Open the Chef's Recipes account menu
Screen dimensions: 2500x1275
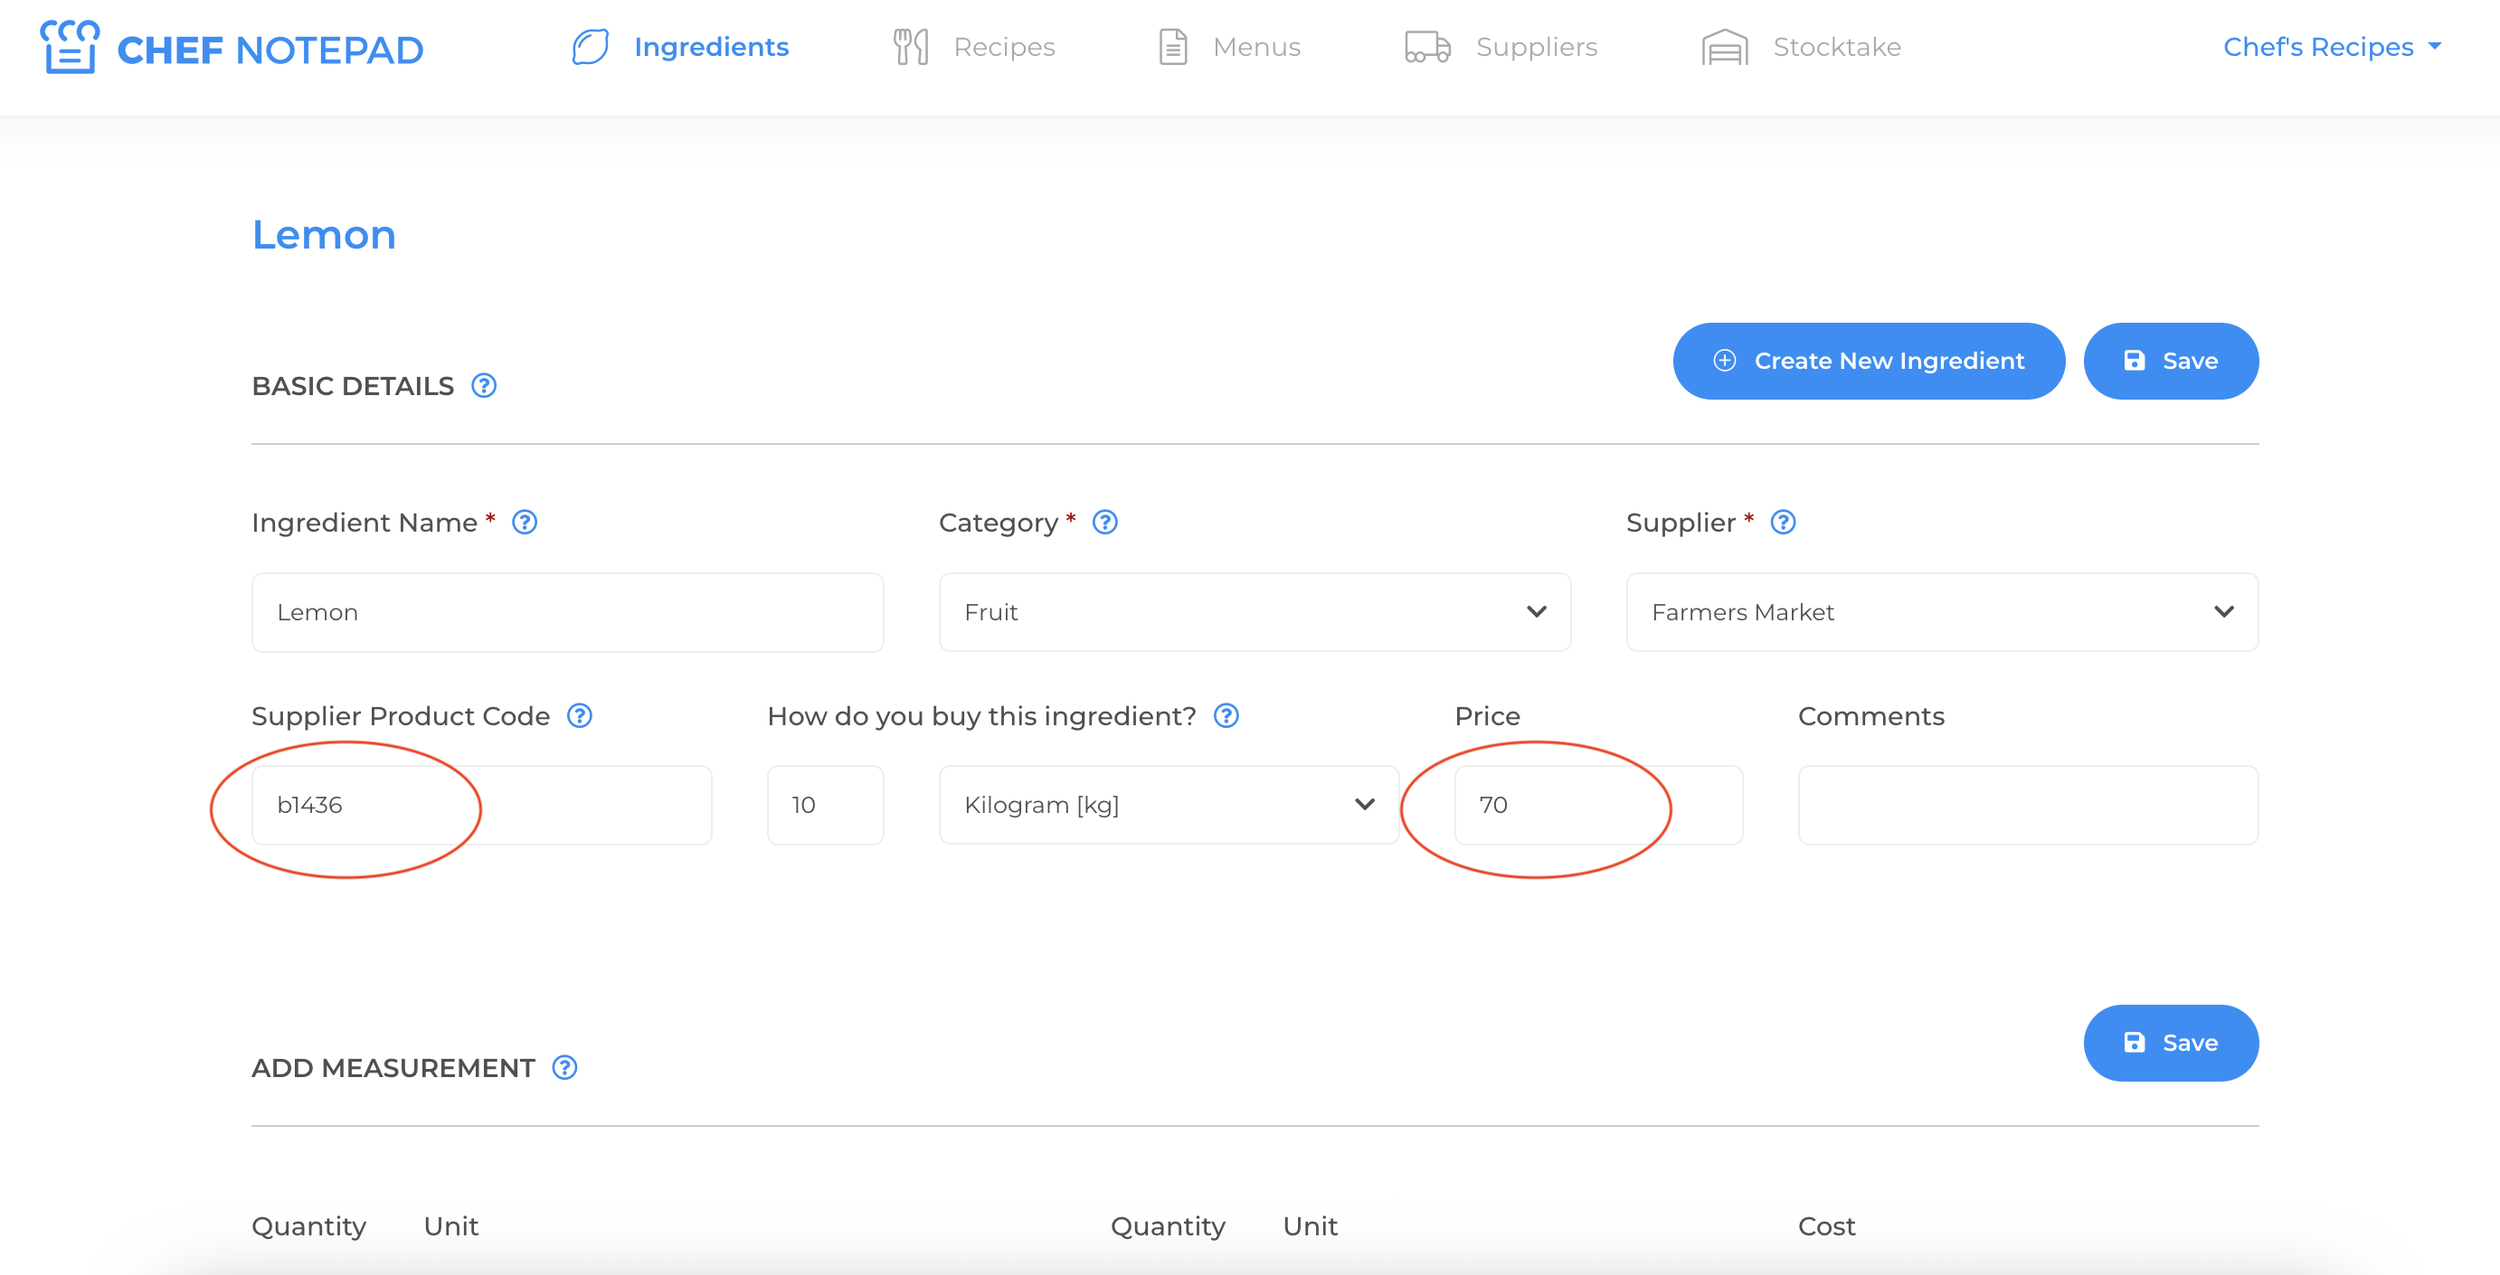pyautogui.click(x=2331, y=47)
